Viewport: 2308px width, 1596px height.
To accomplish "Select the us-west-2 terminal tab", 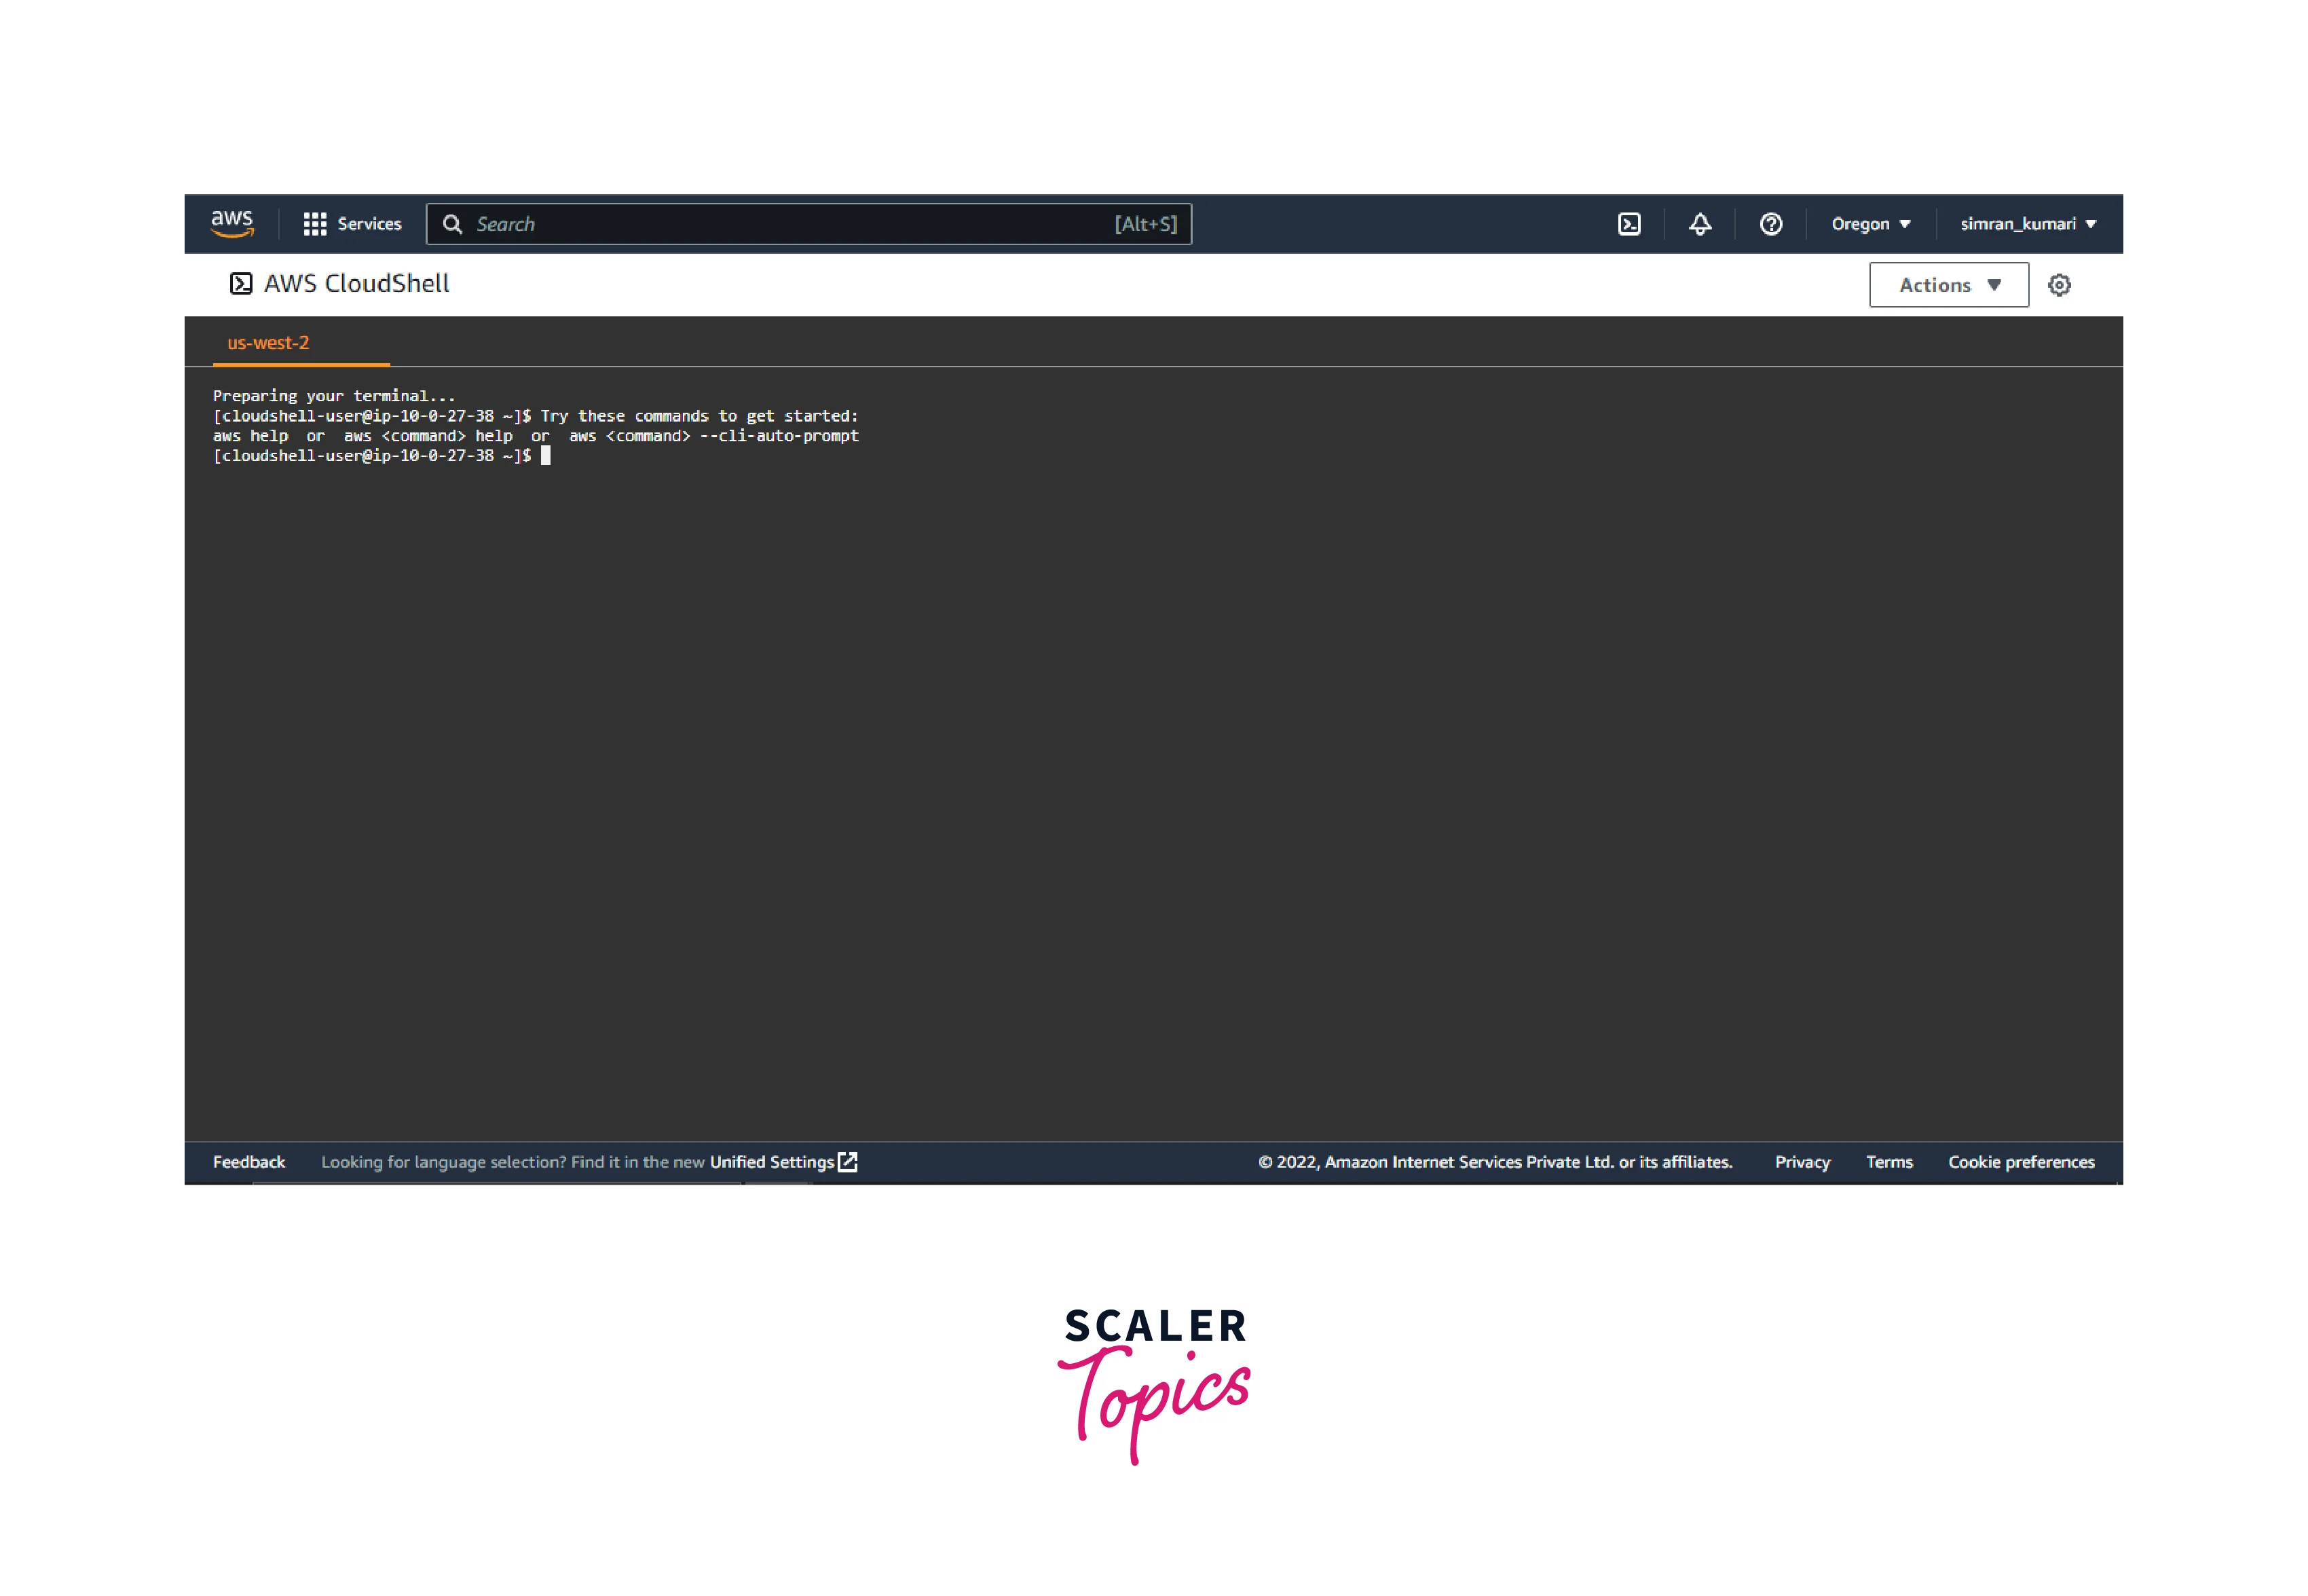I will 268,343.
